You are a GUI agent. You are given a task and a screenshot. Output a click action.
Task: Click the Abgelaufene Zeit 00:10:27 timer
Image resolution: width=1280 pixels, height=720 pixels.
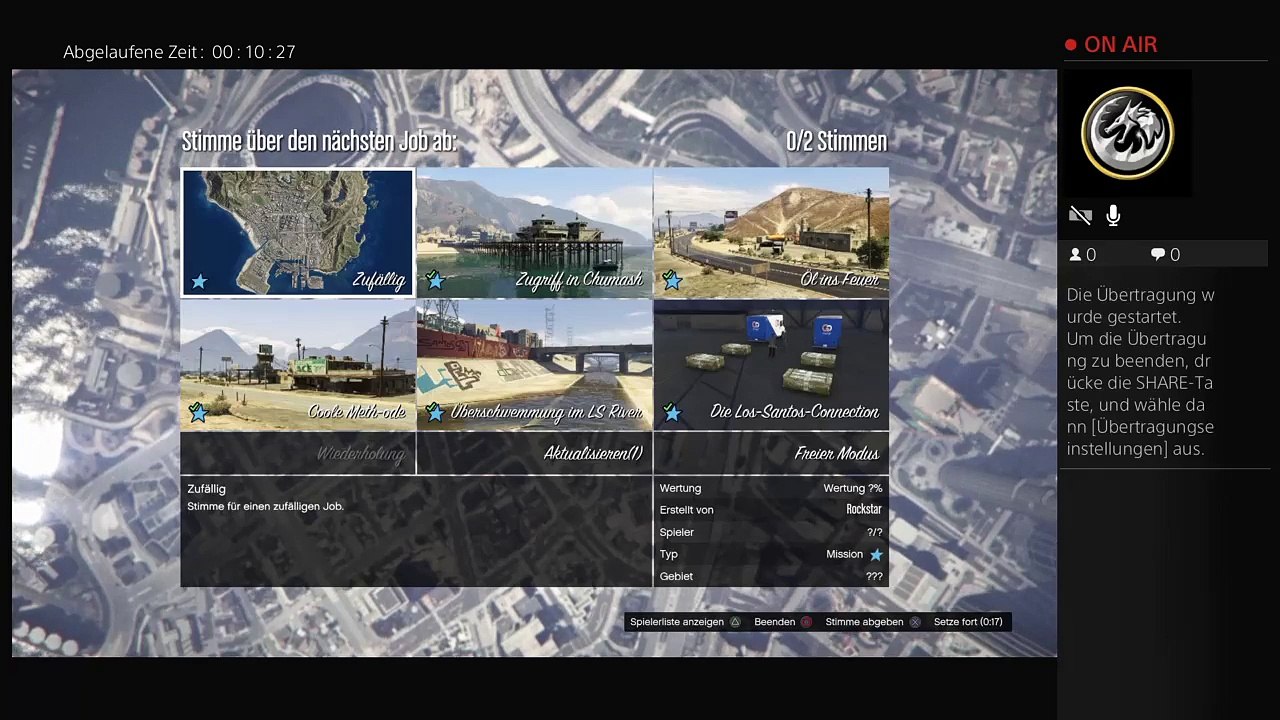[x=180, y=52]
